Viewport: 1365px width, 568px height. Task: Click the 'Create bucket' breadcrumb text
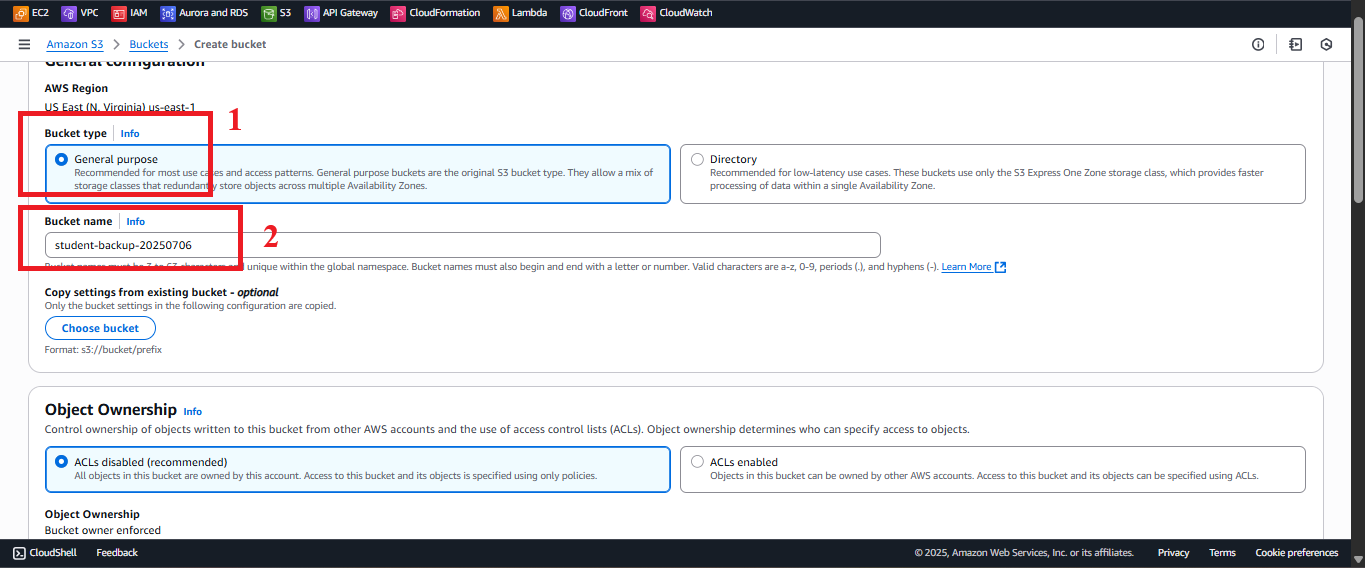point(230,44)
